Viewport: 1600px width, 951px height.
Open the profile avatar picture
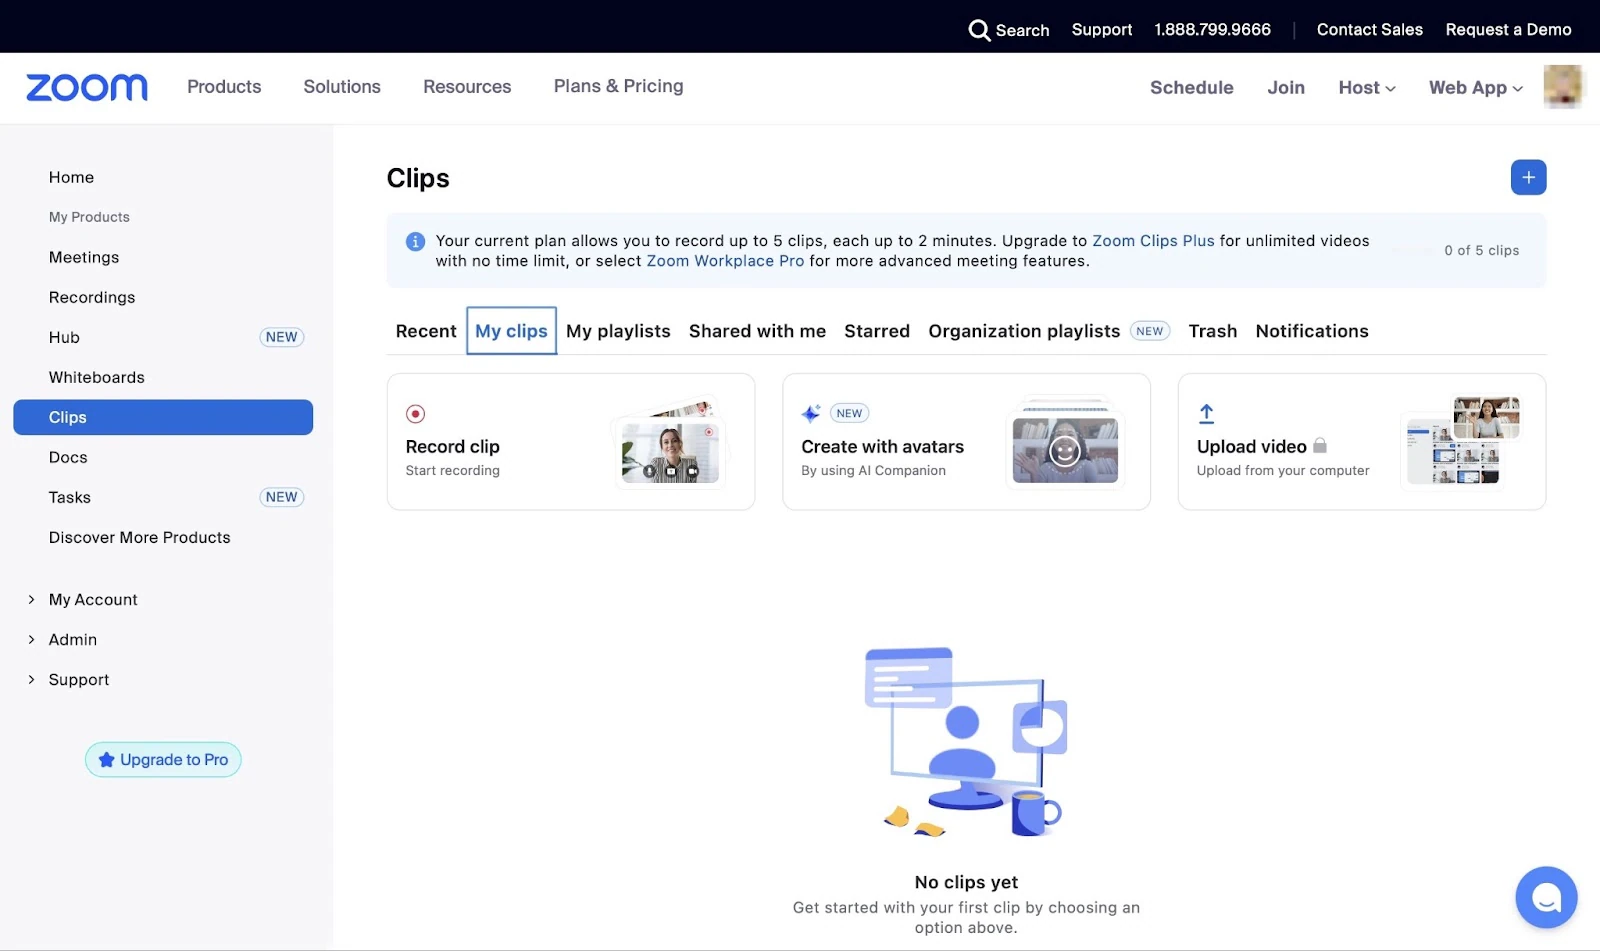(x=1563, y=87)
